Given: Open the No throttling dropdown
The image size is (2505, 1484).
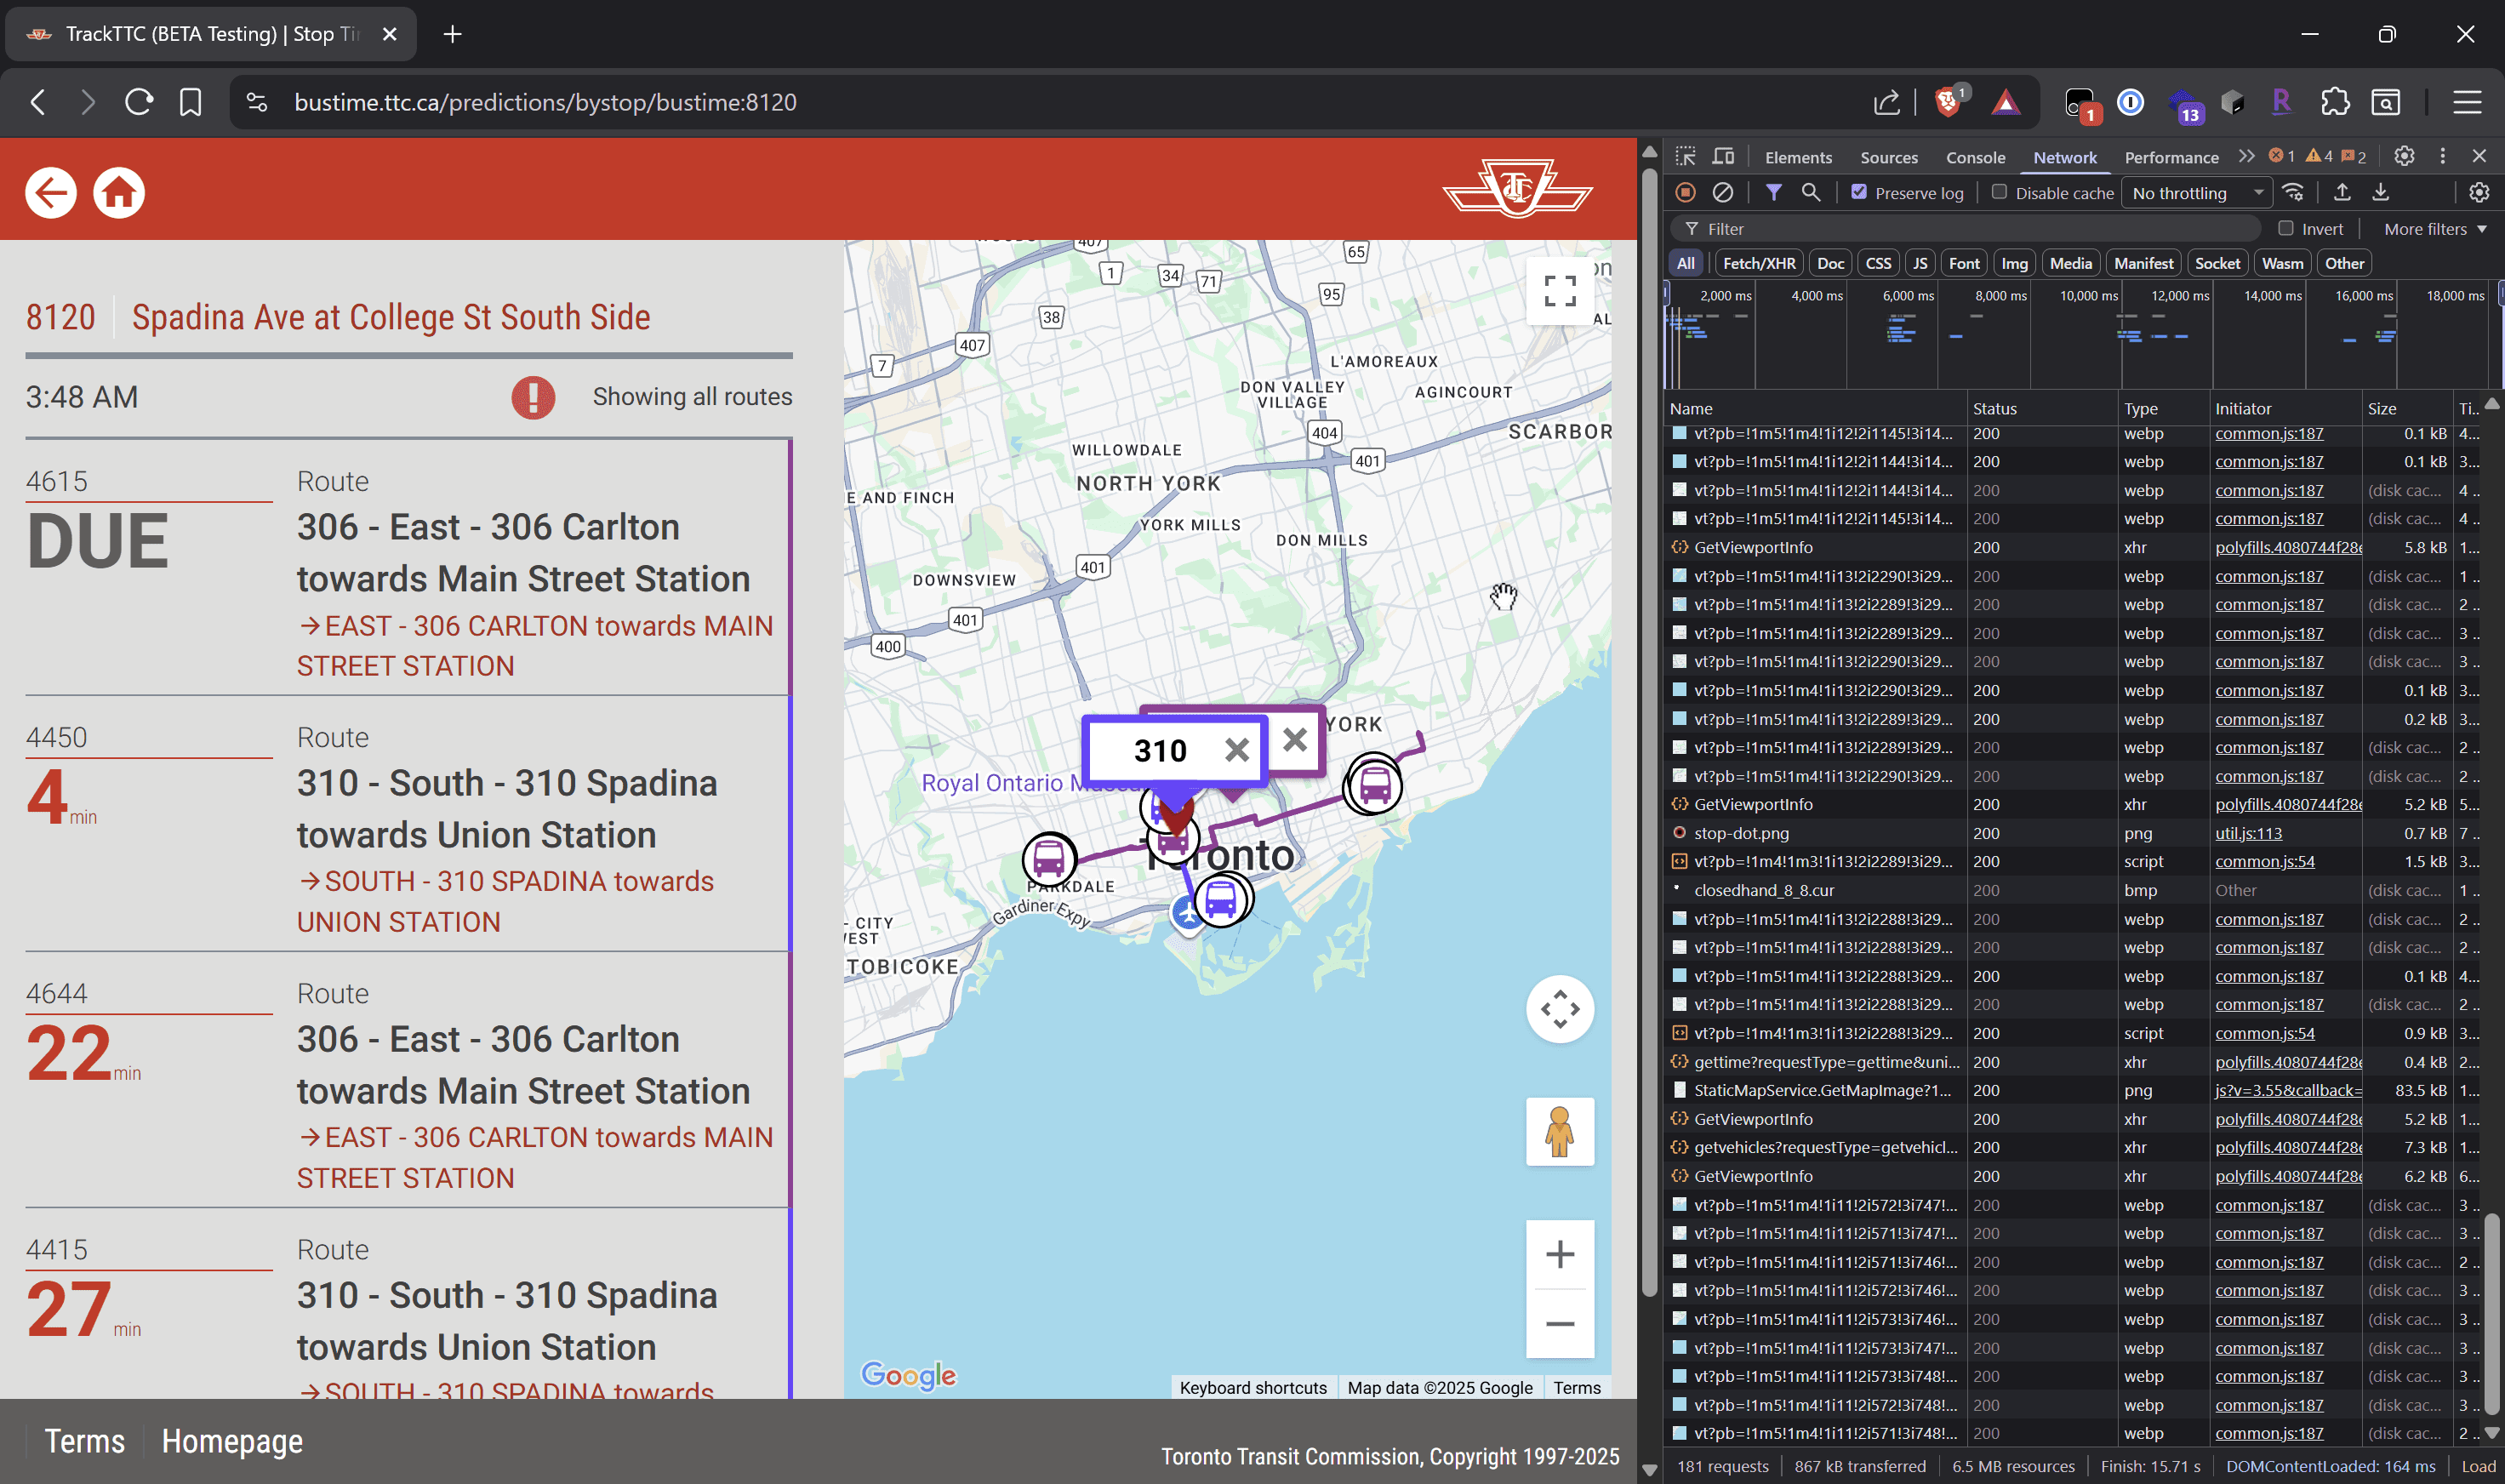Looking at the screenshot, I should tap(2197, 193).
